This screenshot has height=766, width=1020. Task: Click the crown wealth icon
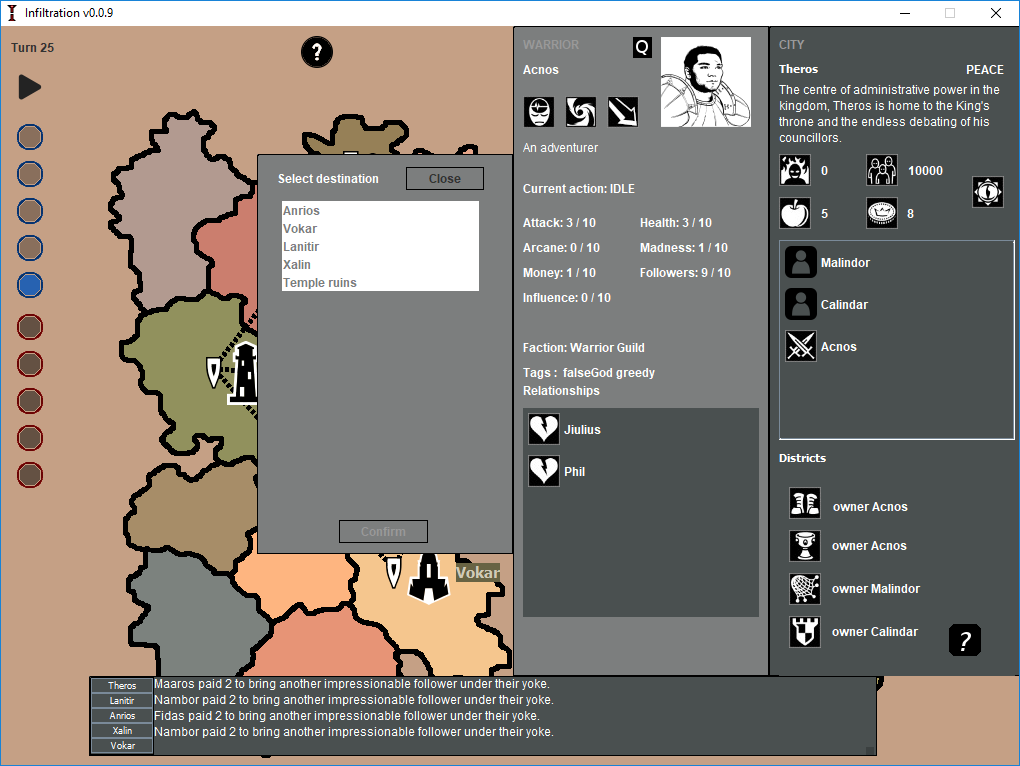point(881,213)
